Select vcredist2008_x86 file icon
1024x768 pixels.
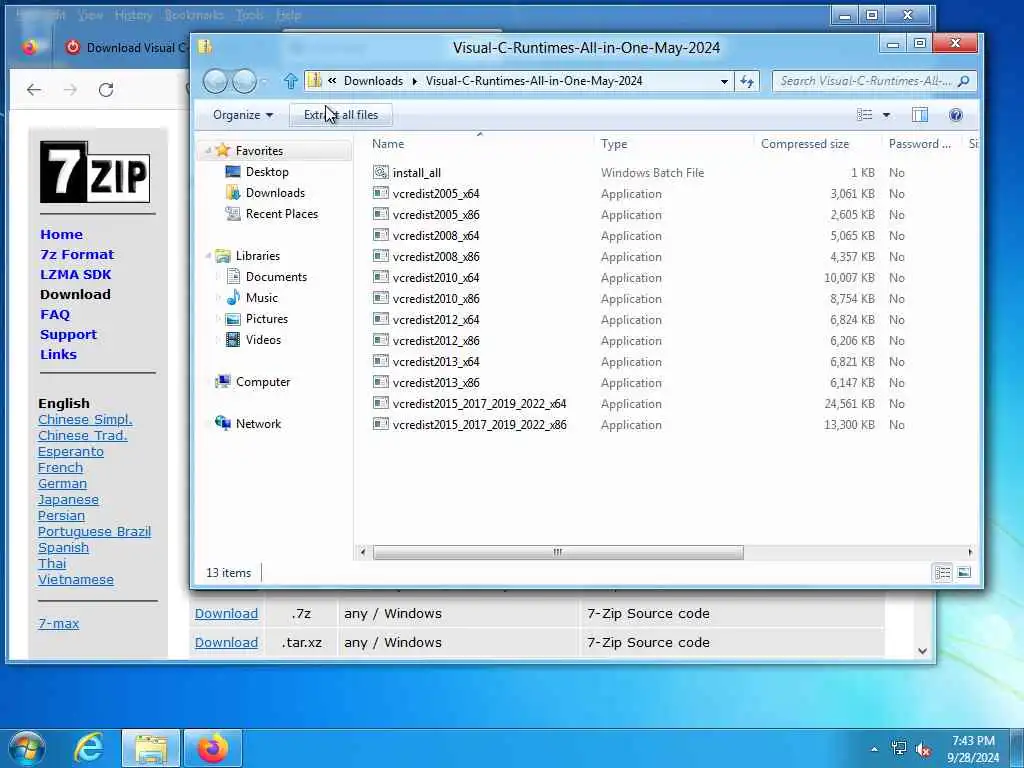pyautogui.click(x=381, y=256)
